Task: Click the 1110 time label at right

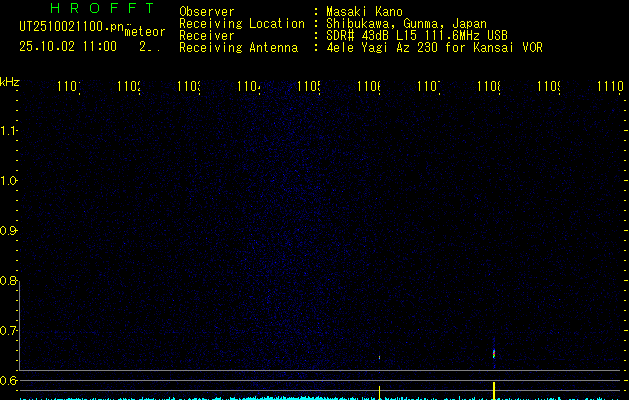Action: point(609,88)
